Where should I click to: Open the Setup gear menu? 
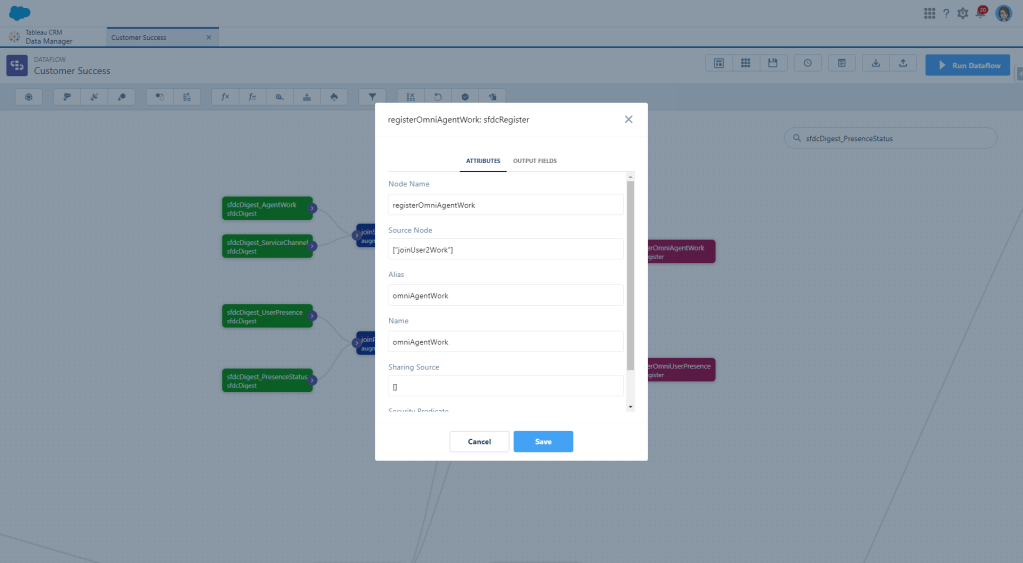pyautogui.click(x=963, y=13)
